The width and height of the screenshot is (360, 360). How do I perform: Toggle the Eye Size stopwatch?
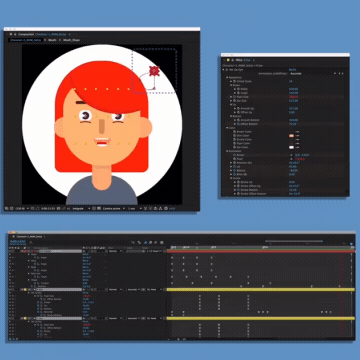click(234, 101)
